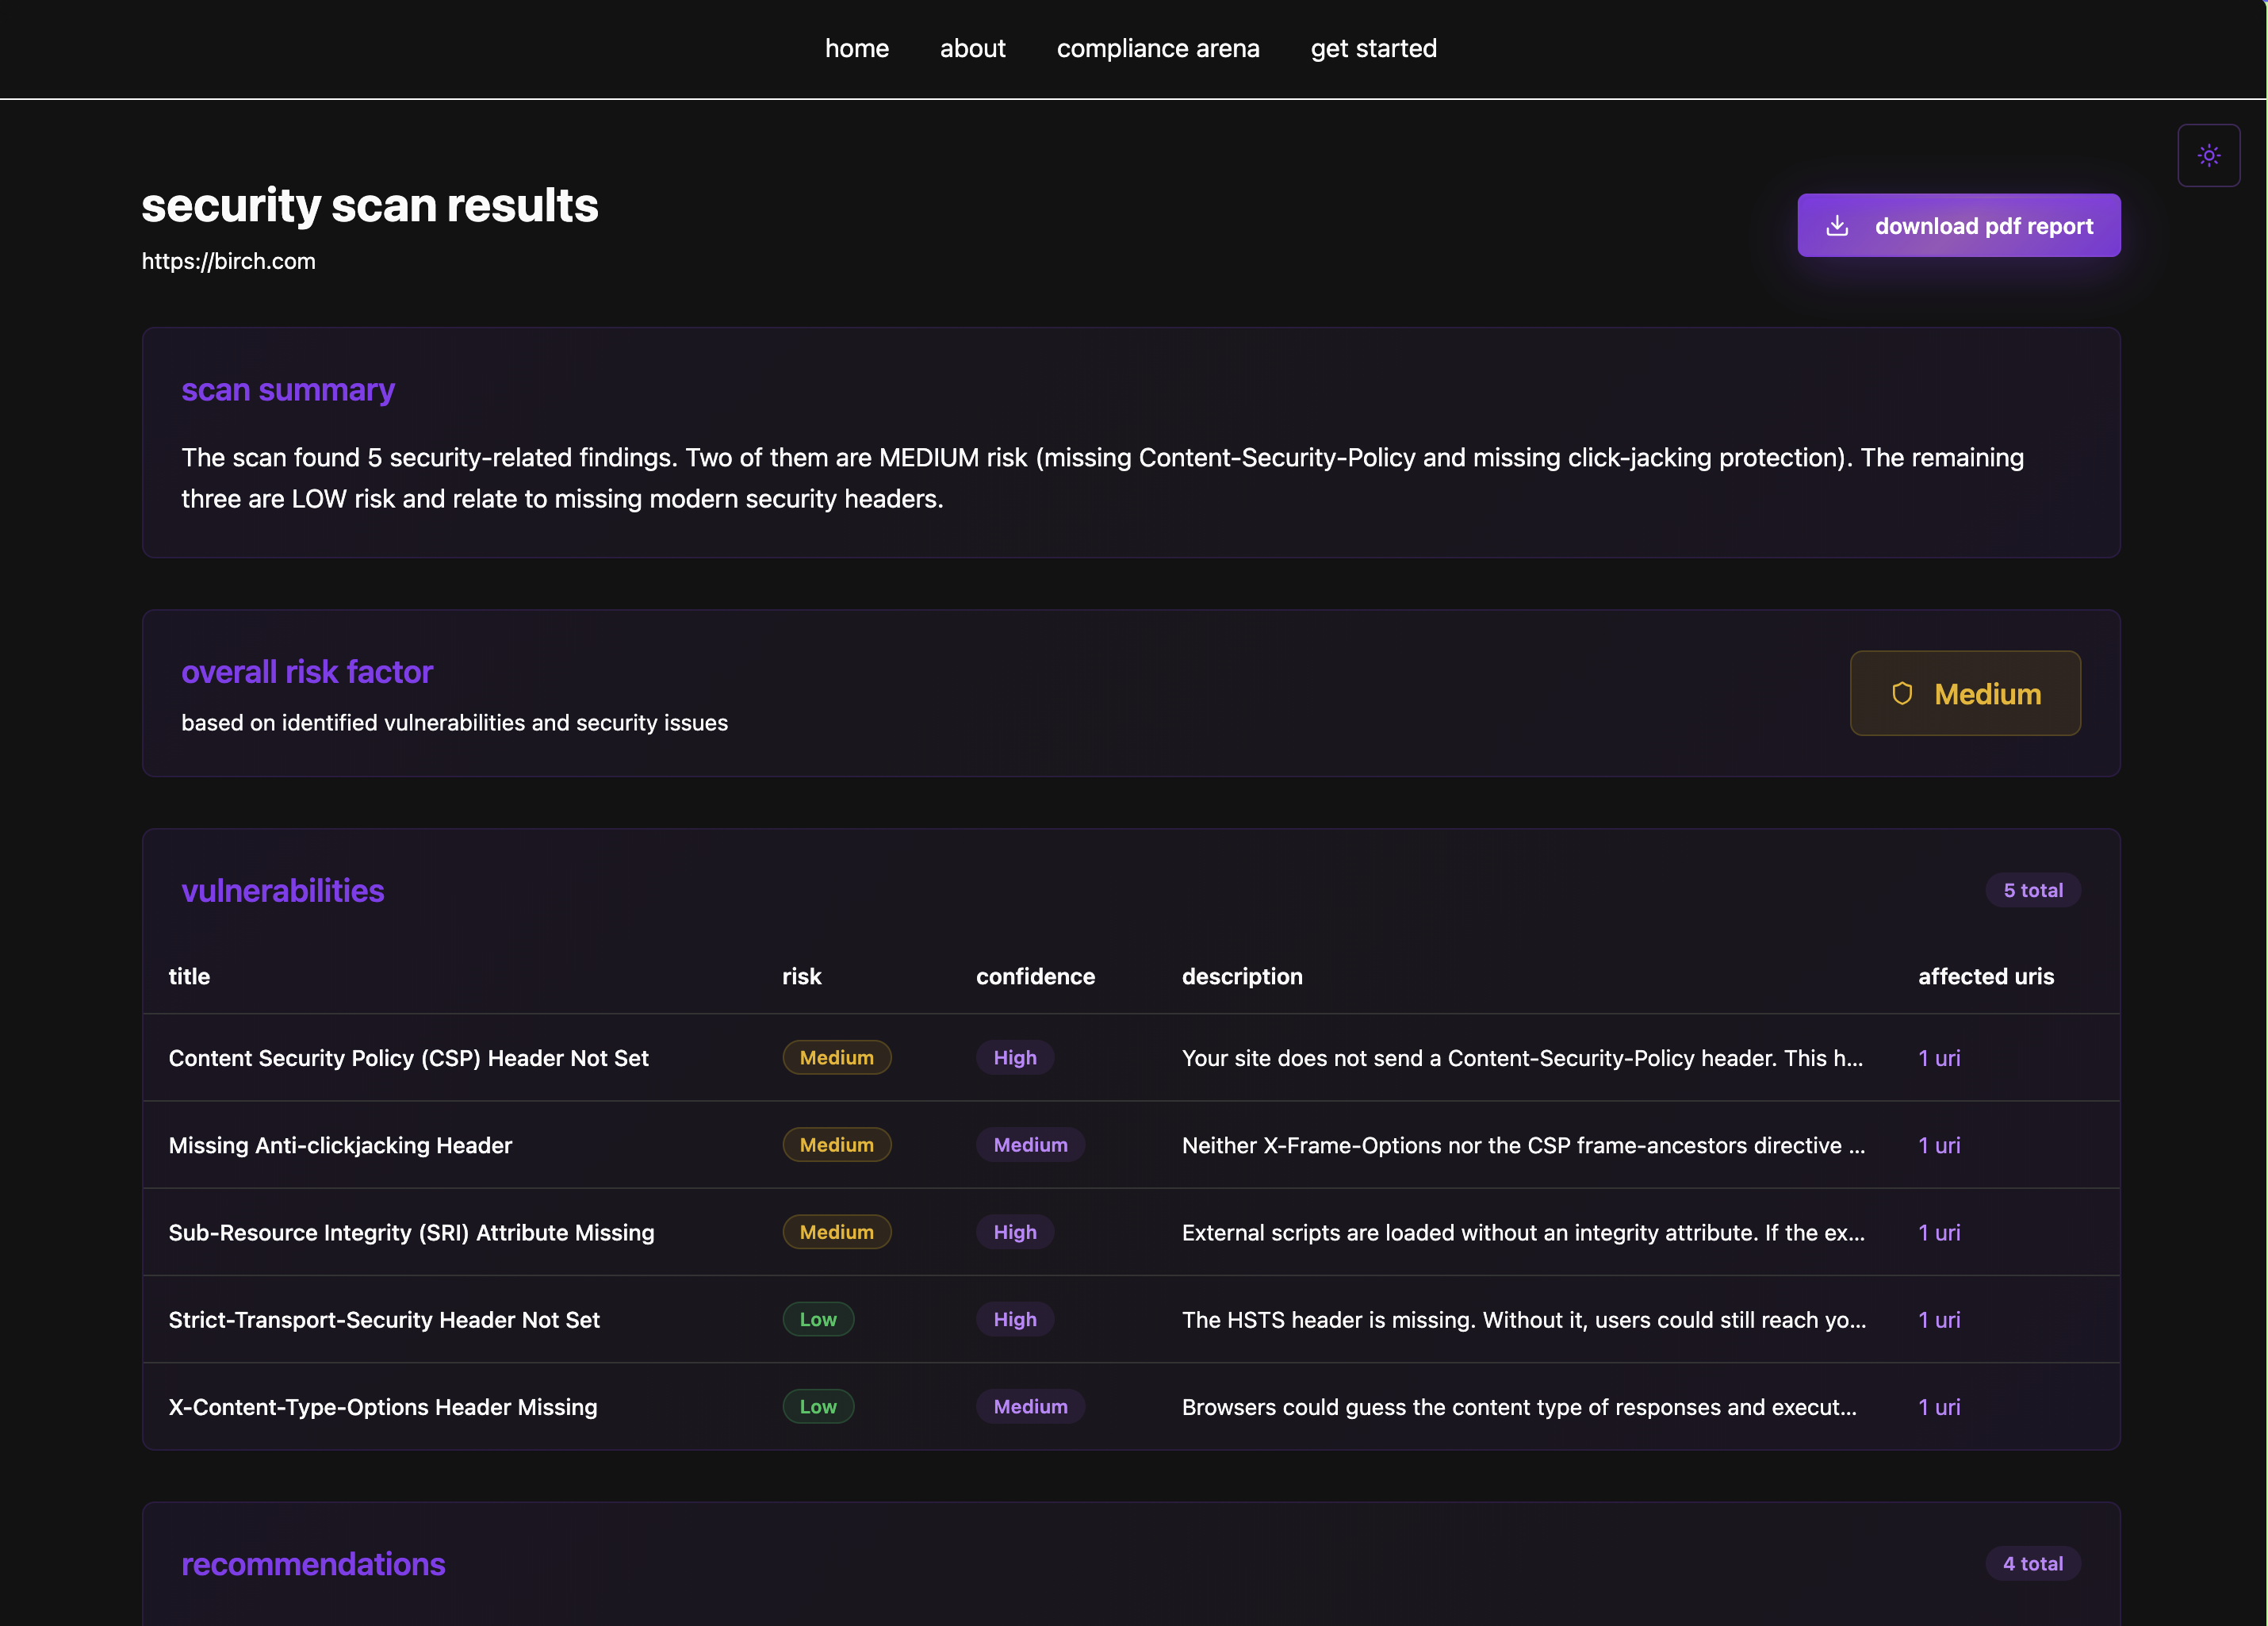Click Medium risk tag in CSP Header row

(x=836, y=1058)
